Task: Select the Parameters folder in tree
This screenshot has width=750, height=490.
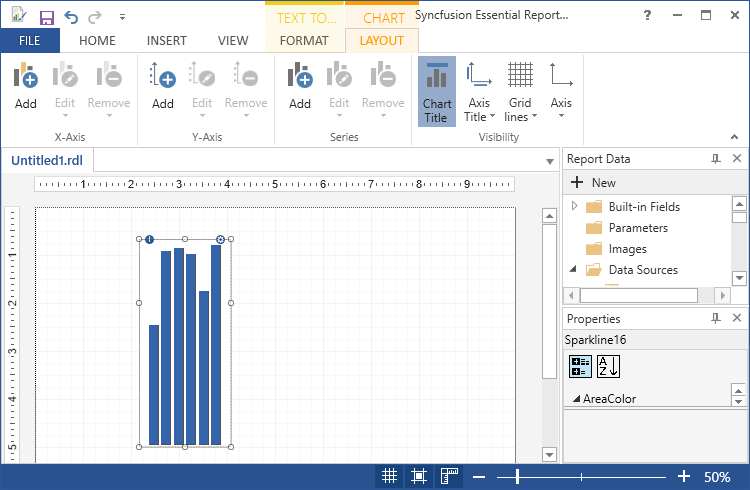Action: [x=637, y=228]
